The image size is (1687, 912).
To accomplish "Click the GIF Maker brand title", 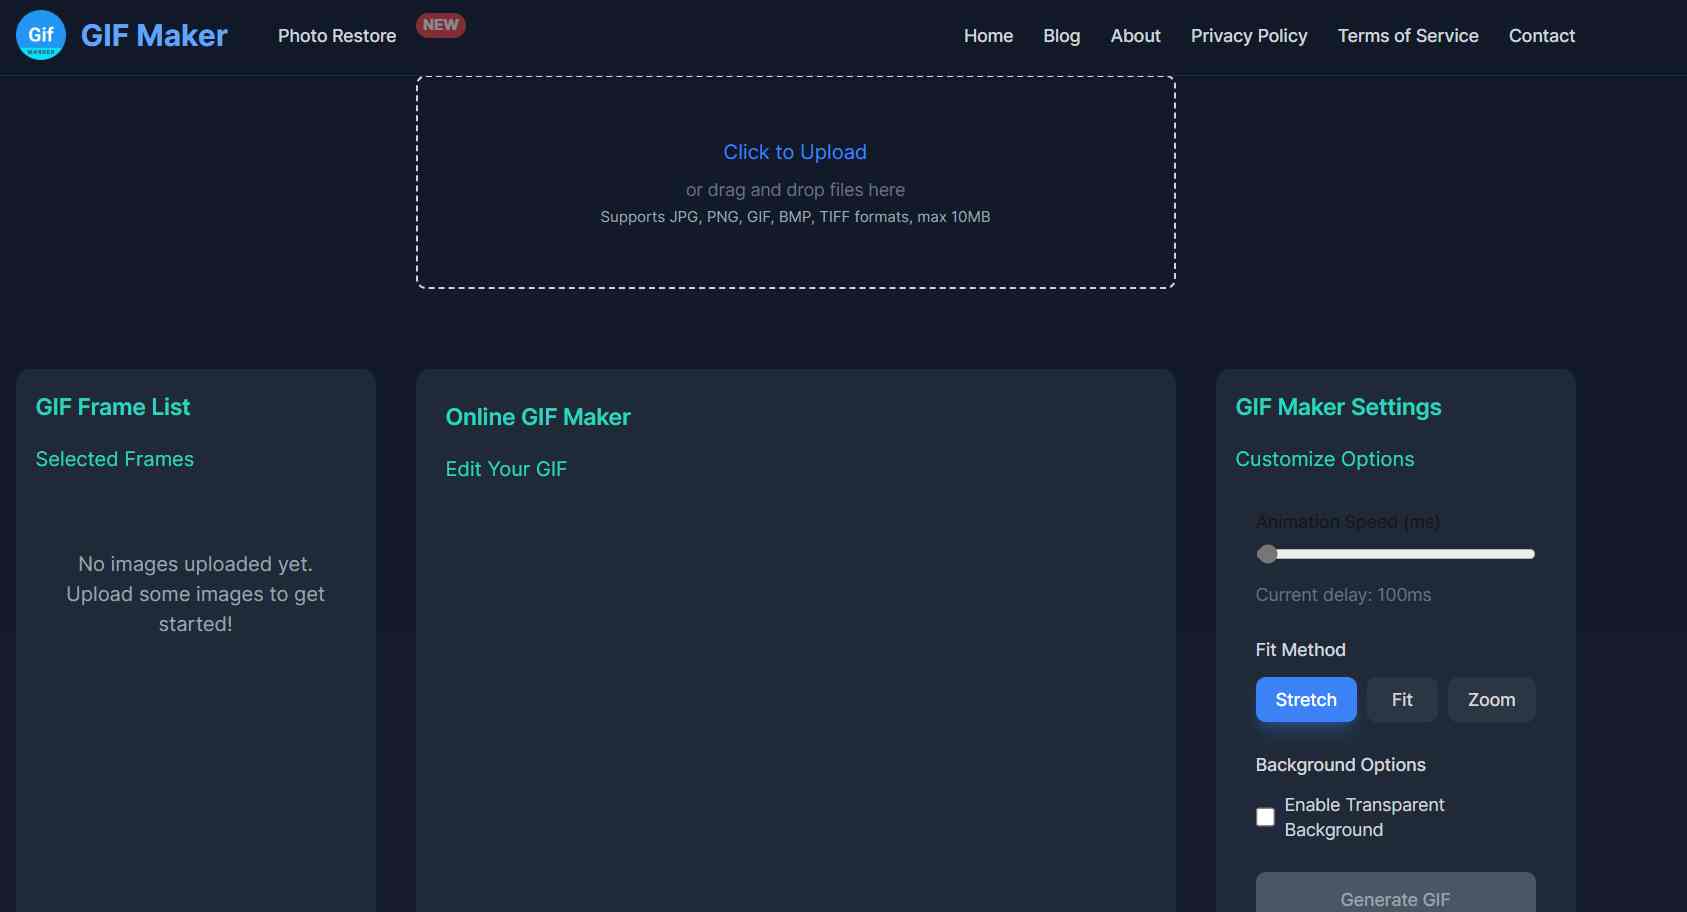I will 154,36.
